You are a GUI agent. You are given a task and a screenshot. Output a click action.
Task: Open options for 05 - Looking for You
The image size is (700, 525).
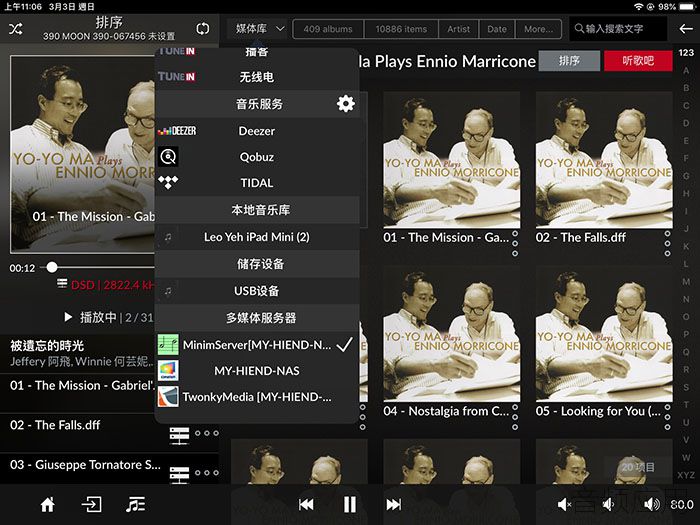667,417
